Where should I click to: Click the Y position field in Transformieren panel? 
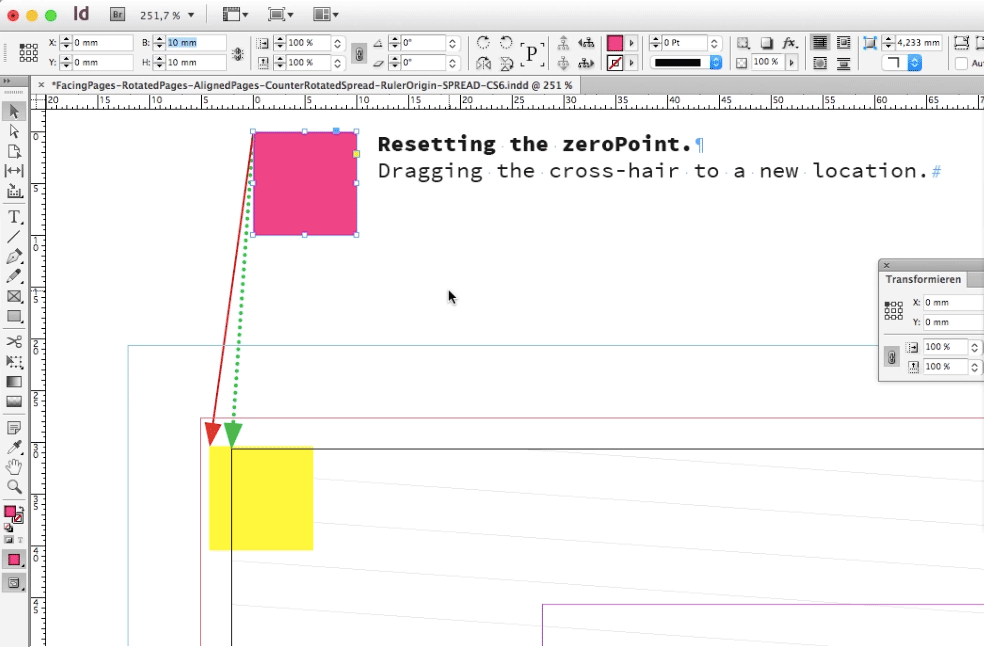point(952,321)
